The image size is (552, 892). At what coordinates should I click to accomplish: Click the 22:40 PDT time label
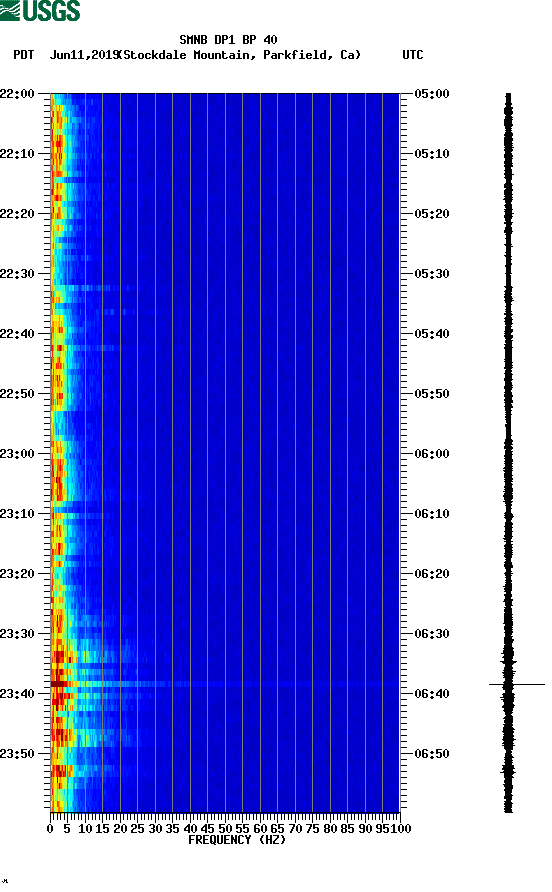(18, 333)
